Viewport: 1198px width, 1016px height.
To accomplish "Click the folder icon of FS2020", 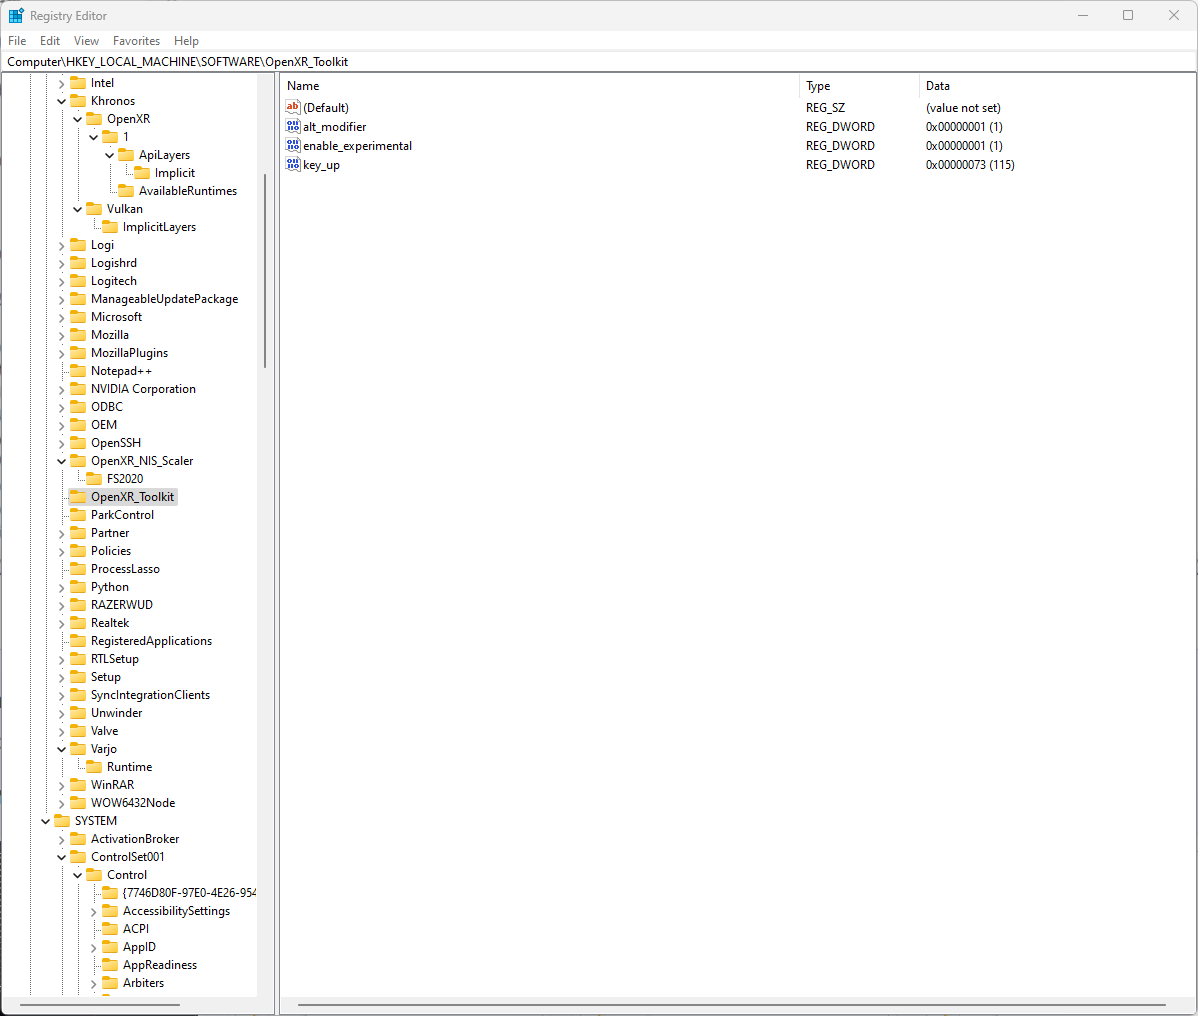I will pos(94,479).
